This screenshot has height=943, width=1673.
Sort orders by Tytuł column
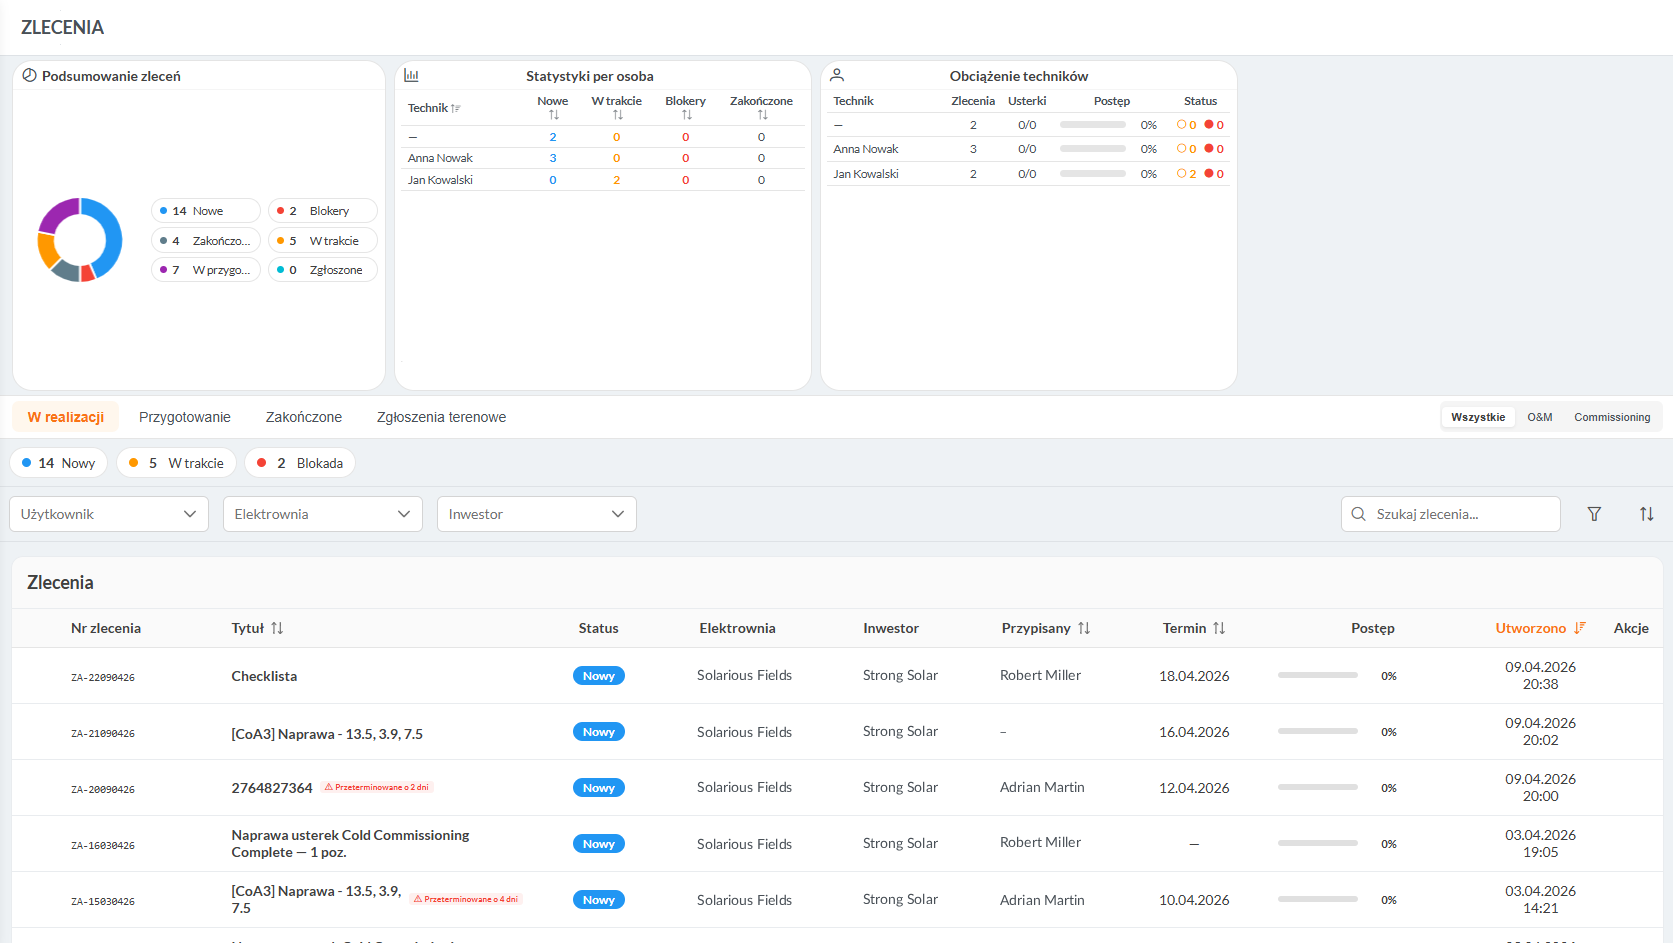[277, 628]
